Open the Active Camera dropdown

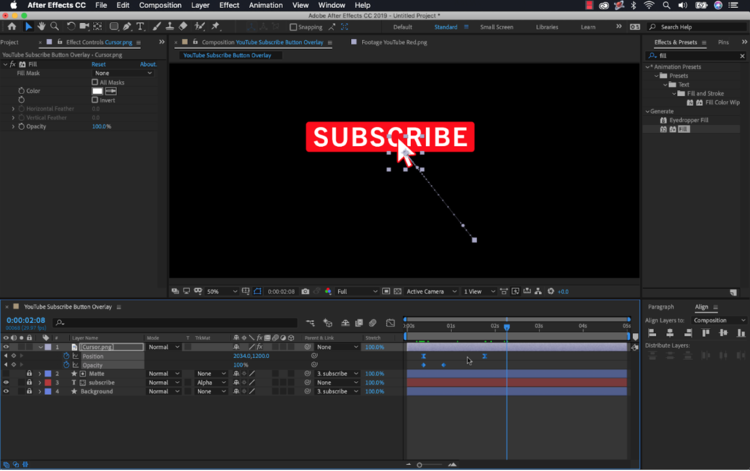point(431,291)
